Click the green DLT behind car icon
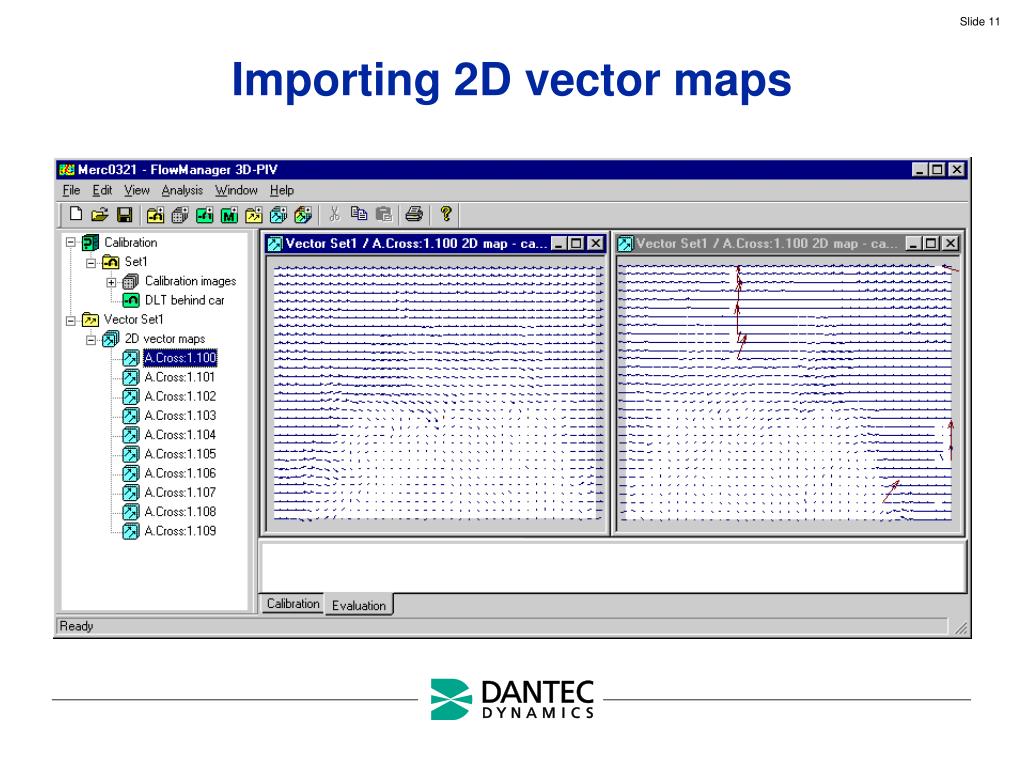Viewport: 1024px width, 768px height. pyautogui.click(x=131, y=300)
